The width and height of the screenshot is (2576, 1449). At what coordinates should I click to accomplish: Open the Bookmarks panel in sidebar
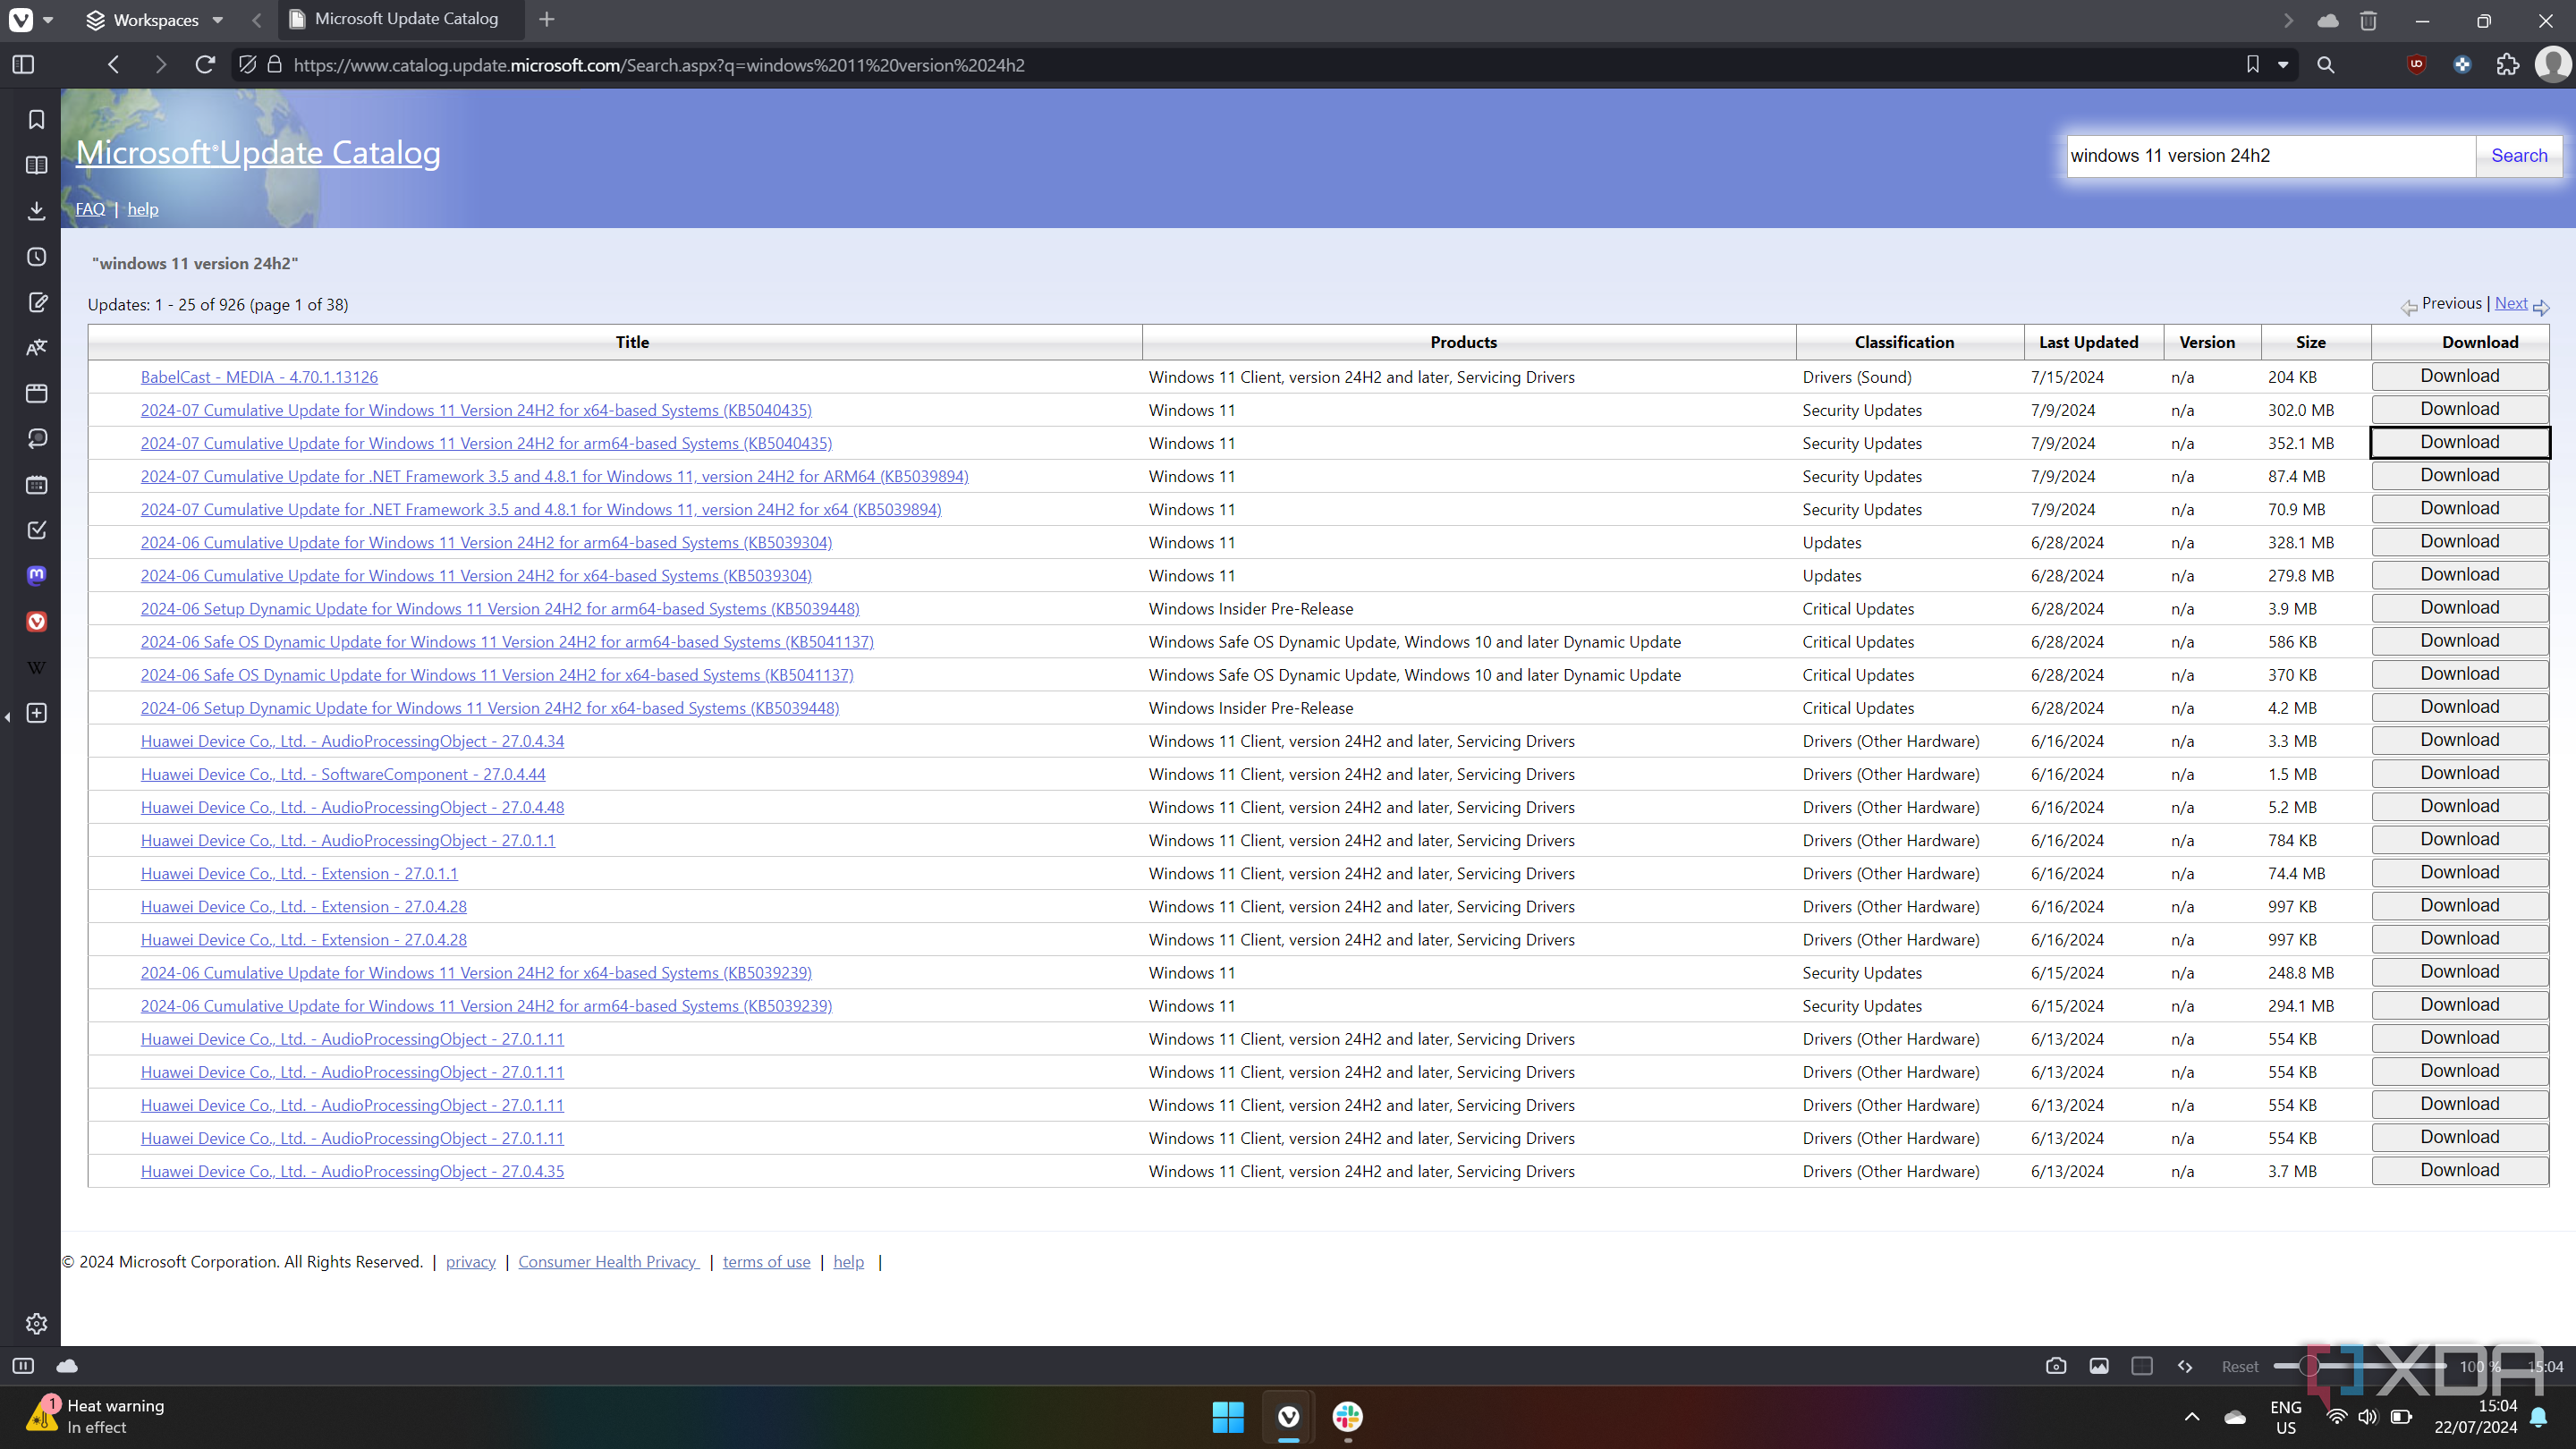pyautogui.click(x=36, y=120)
